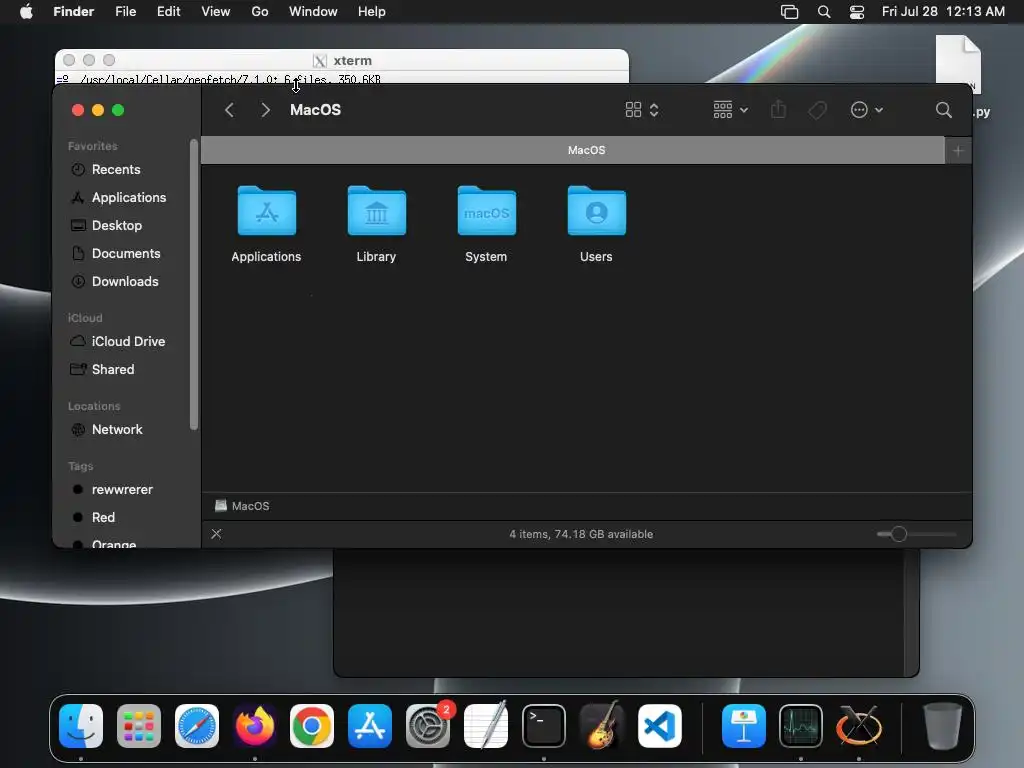Select the System folder
Viewport: 1024px width, 768px height.
coord(487,210)
